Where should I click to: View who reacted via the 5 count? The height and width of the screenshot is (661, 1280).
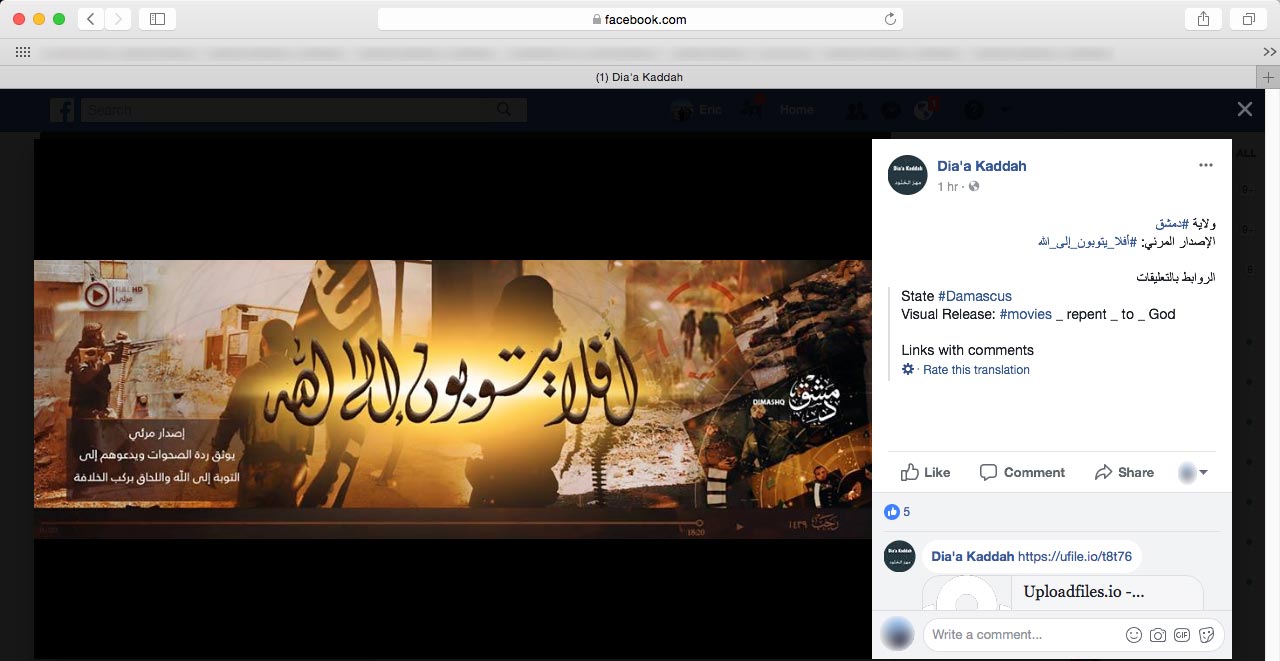click(906, 512)
